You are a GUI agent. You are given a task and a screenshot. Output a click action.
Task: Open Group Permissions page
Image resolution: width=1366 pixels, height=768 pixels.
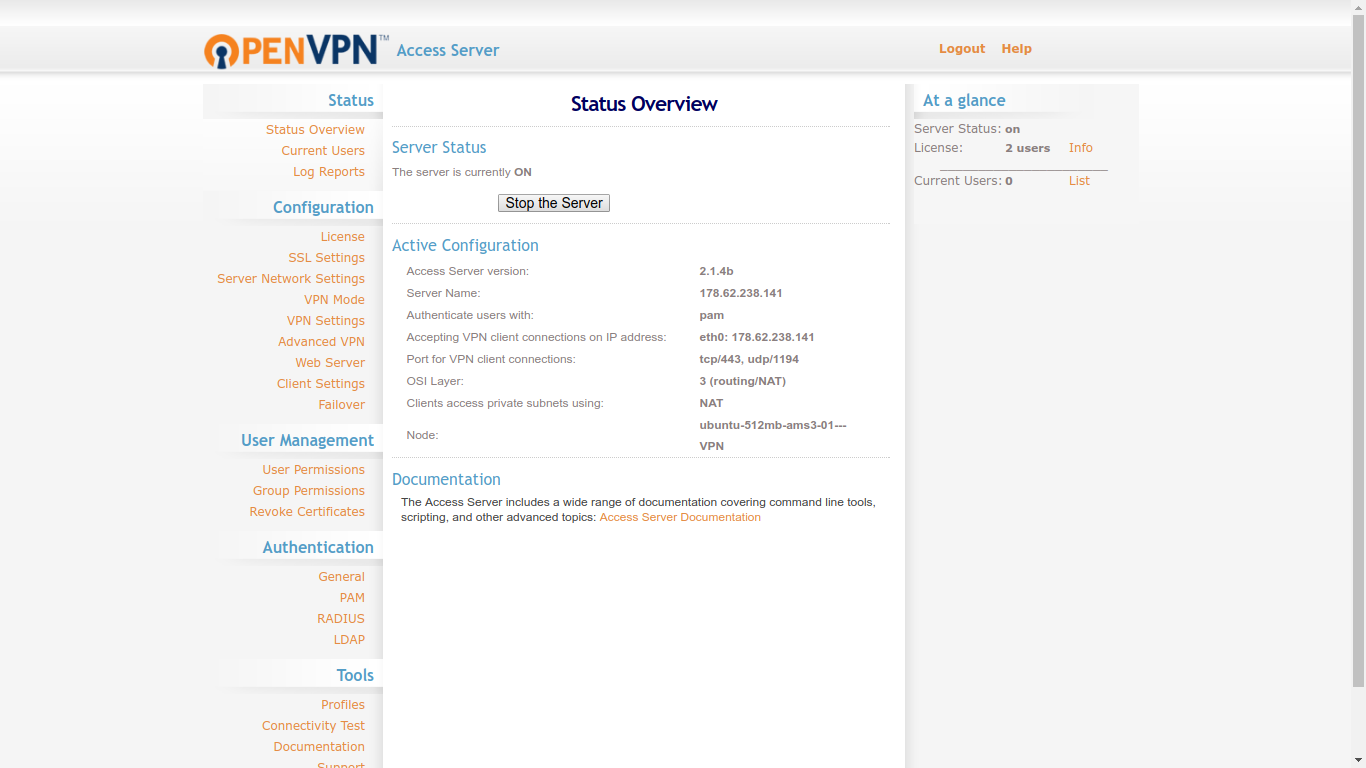[309, 491]
